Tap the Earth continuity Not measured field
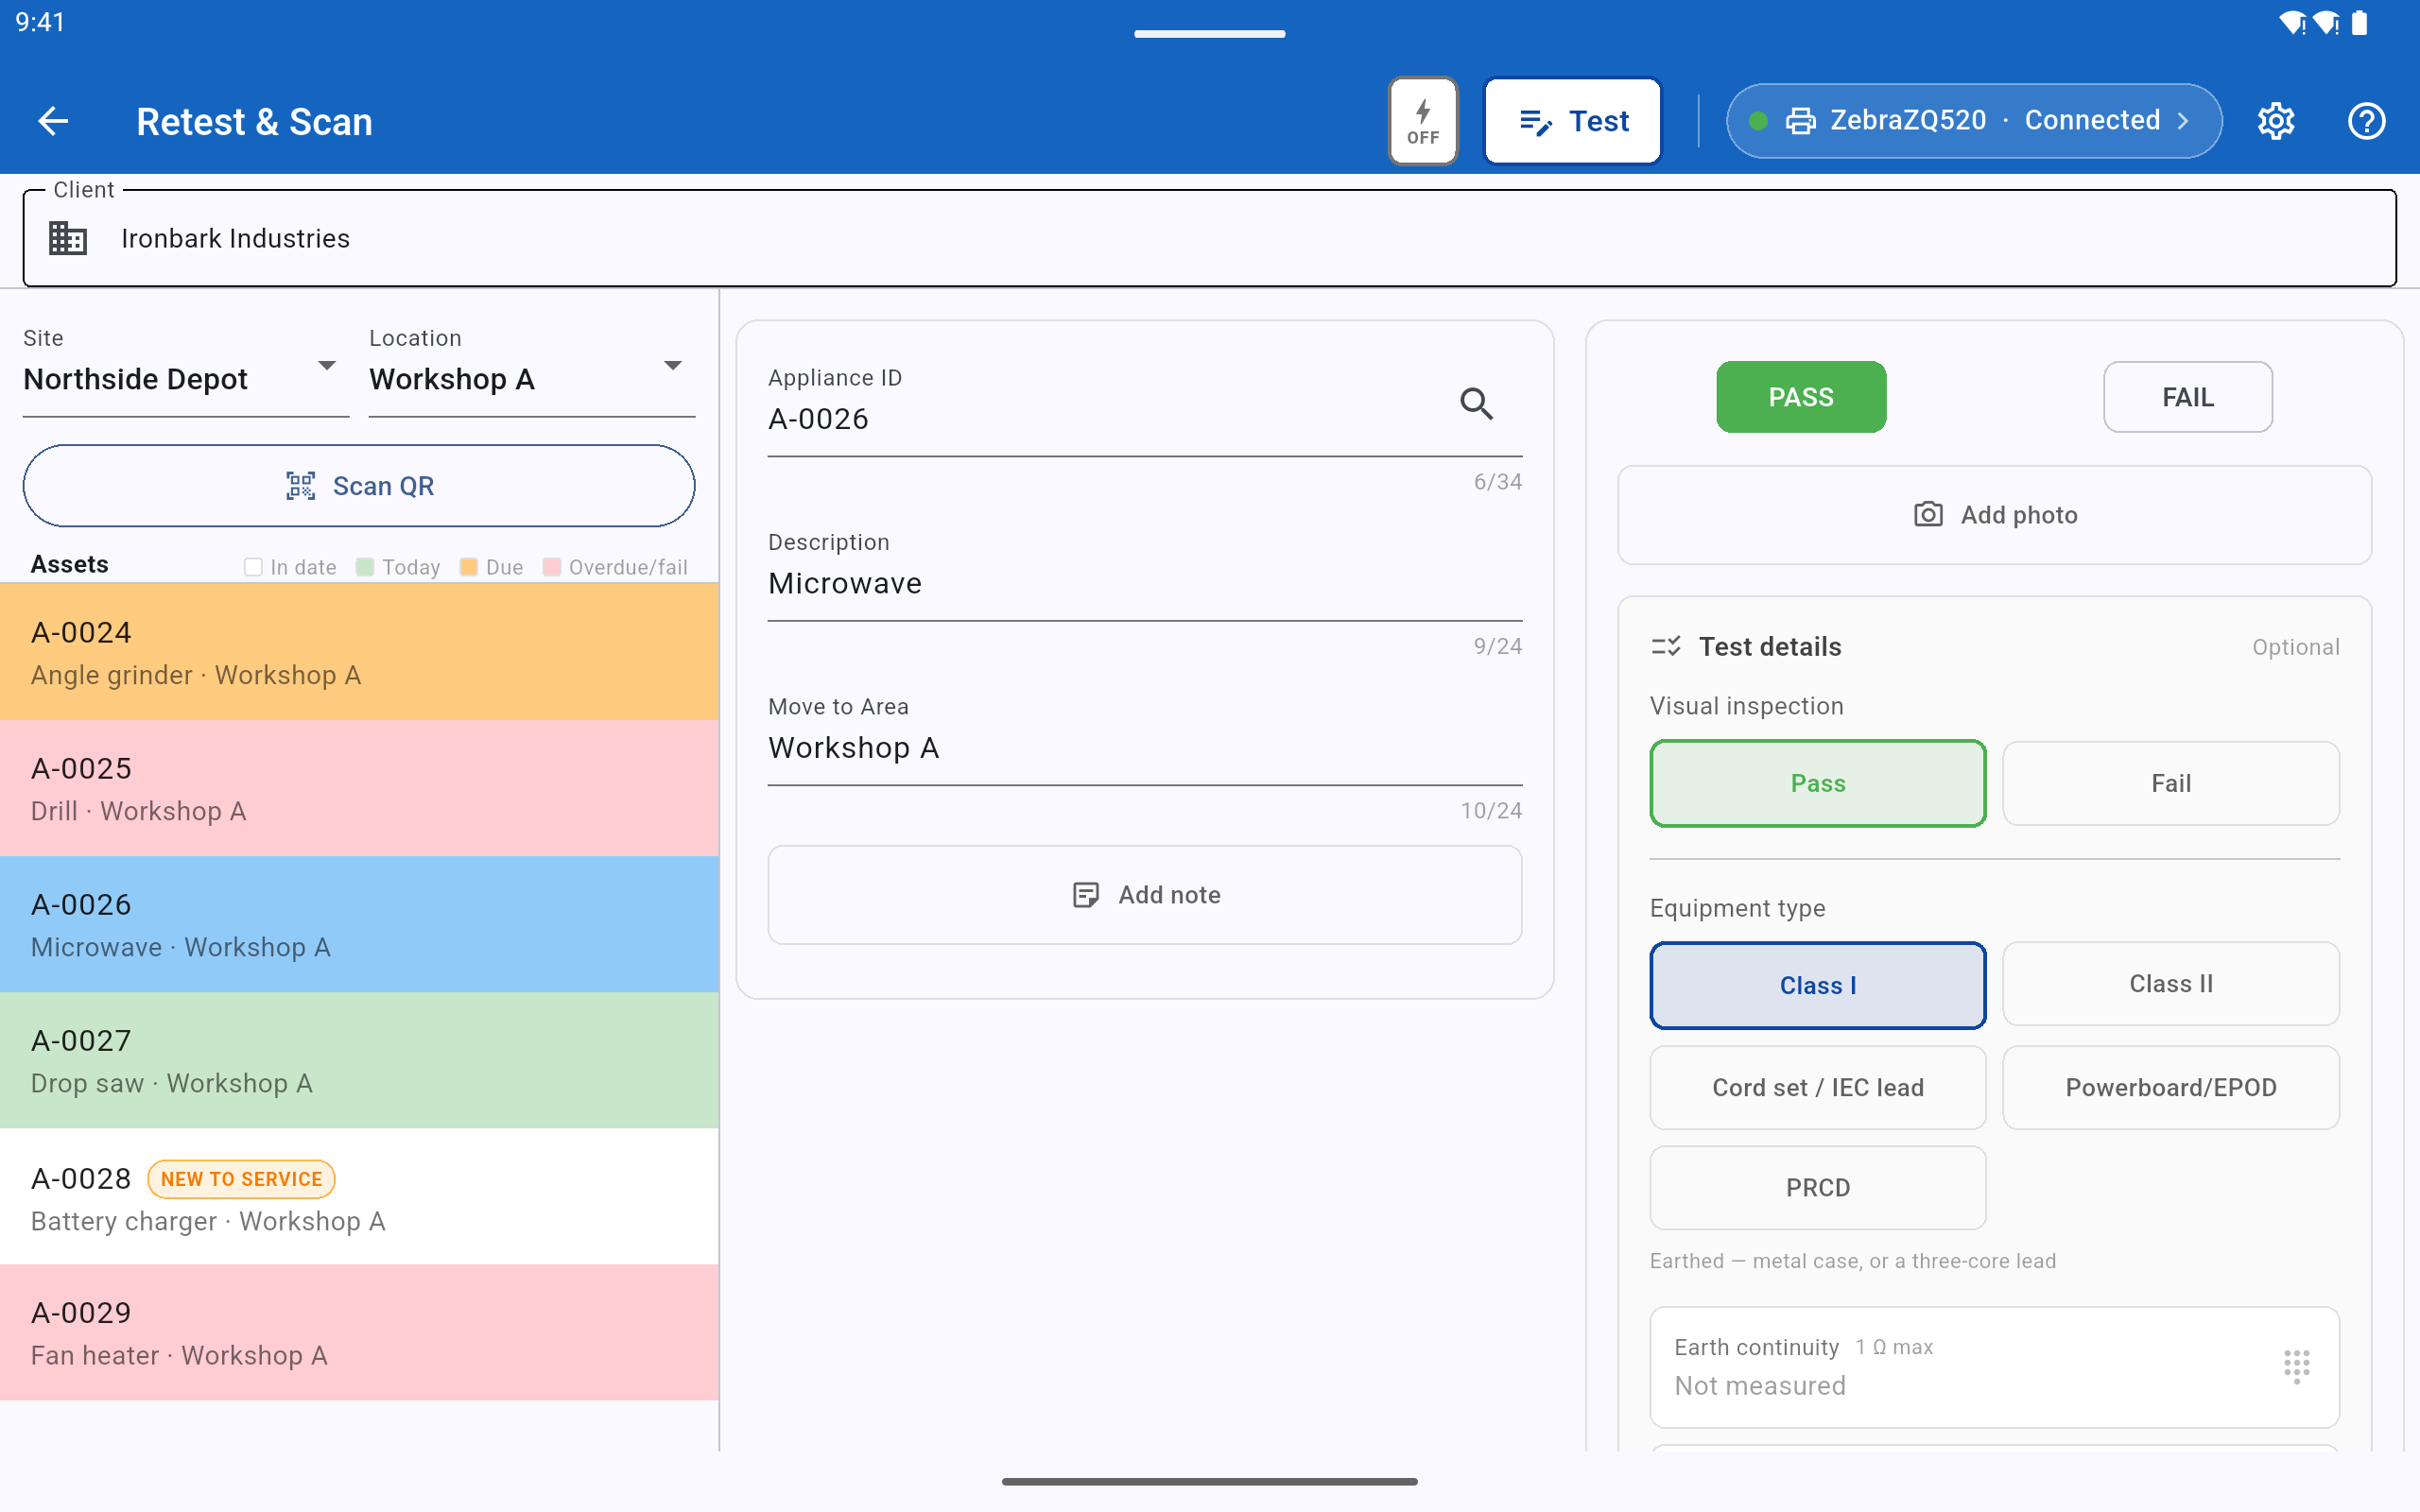The image size is (2420, 1512). (x=1994, y=1367)
